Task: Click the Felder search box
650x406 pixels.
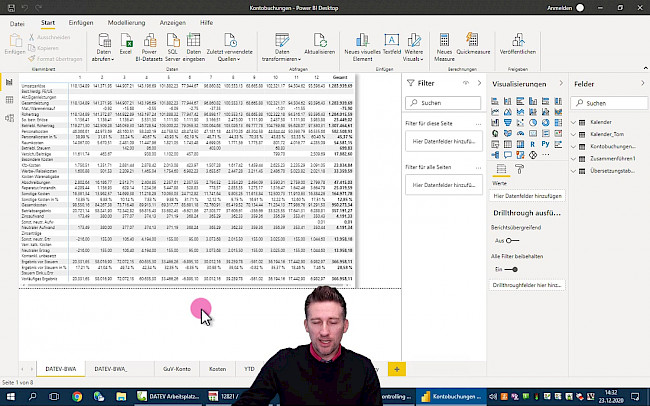Action: (610, 103)
